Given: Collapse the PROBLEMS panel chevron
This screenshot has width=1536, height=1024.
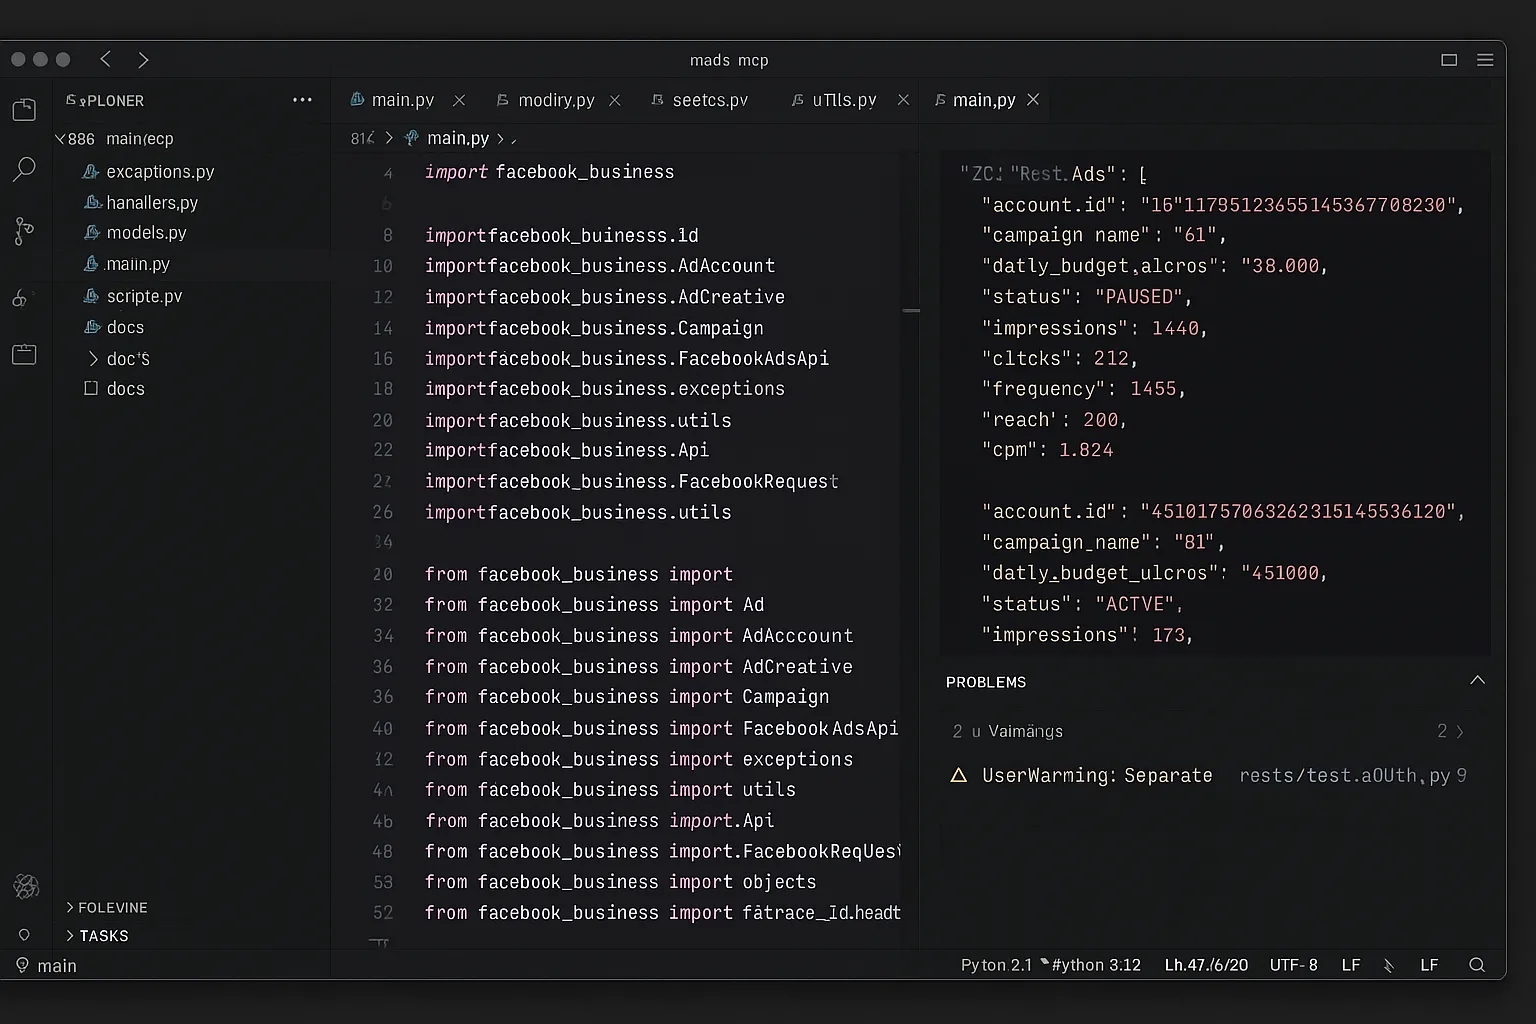Looking at the screenshot, I should [1477, 681].
